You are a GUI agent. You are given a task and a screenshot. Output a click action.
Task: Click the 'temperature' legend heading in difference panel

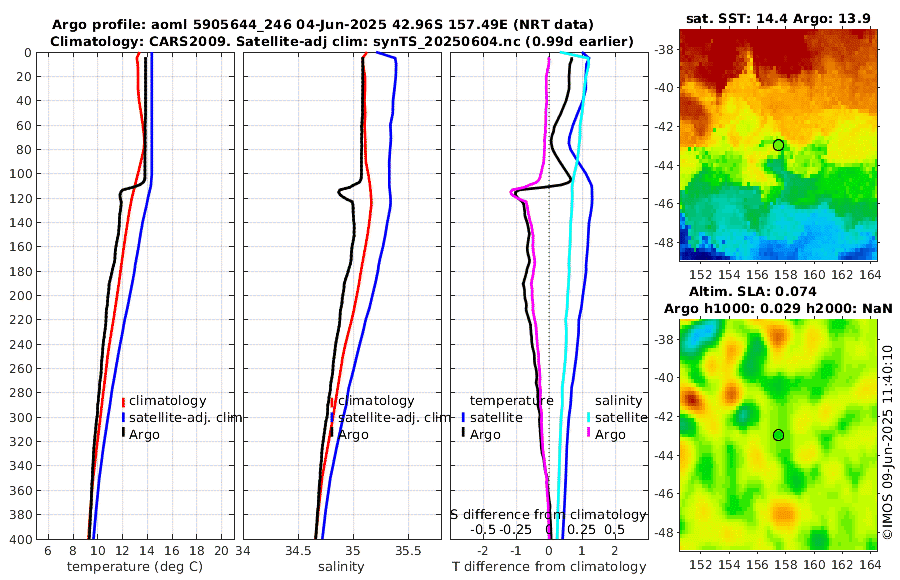pos(511,401)
